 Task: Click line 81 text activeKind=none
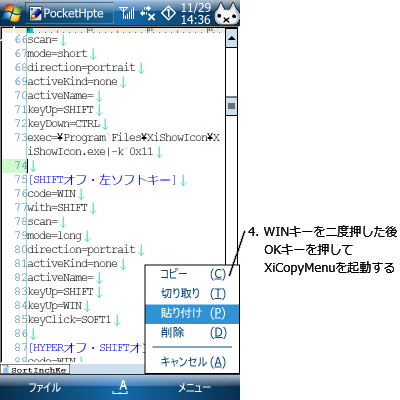pyautogui.click(x=72, y=264)
